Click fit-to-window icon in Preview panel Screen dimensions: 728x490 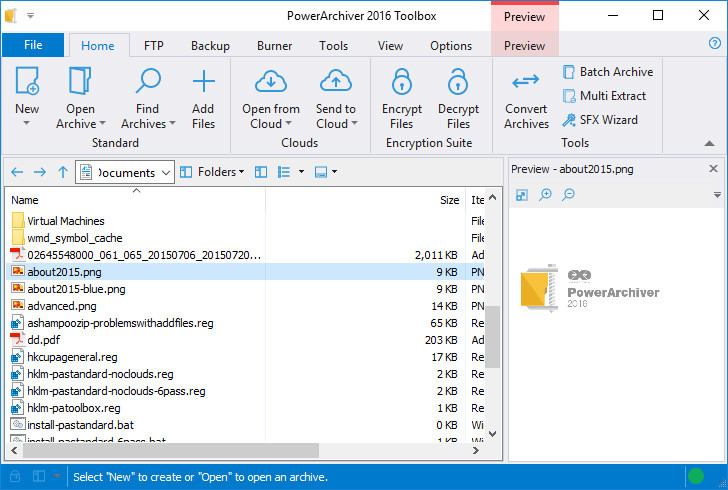pyautogui.click(x=522, y=195)
